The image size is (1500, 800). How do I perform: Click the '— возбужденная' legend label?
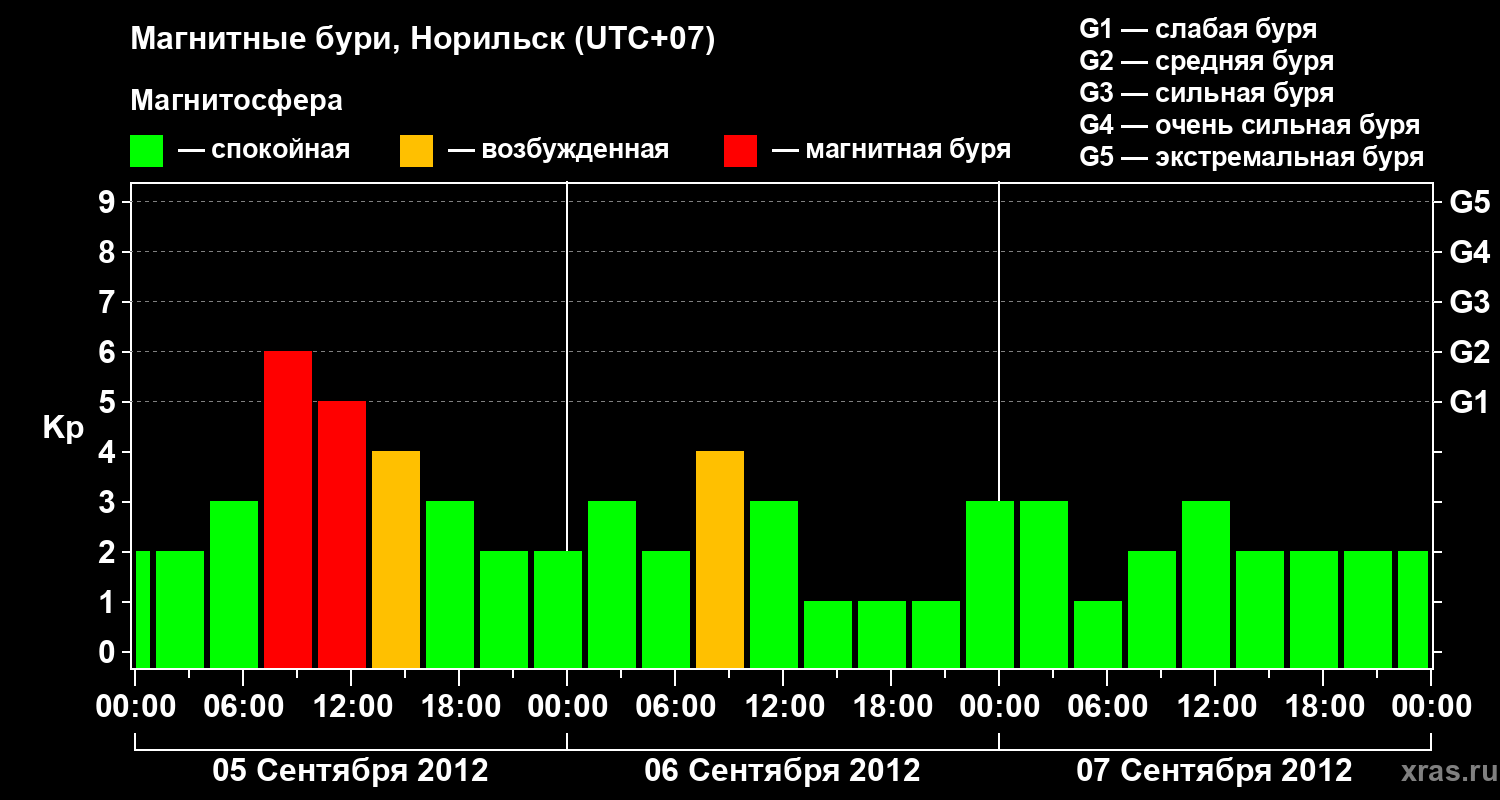coord(558,150)
